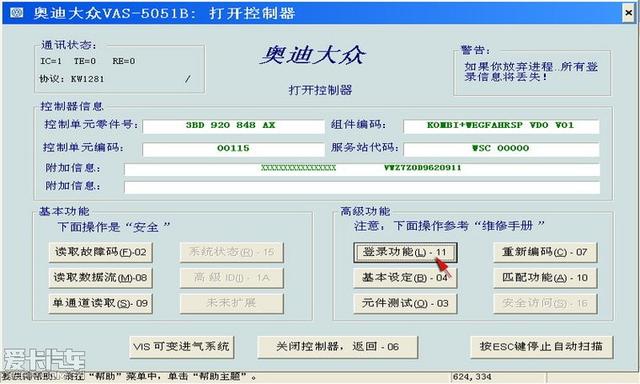The width and height of the screenshot is (640, 384).
Task: Click the first 附加信息 field
Action: (362, 169)
